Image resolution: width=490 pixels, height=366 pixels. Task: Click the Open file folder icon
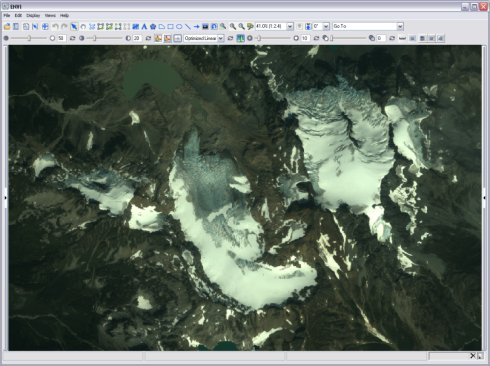7,26
